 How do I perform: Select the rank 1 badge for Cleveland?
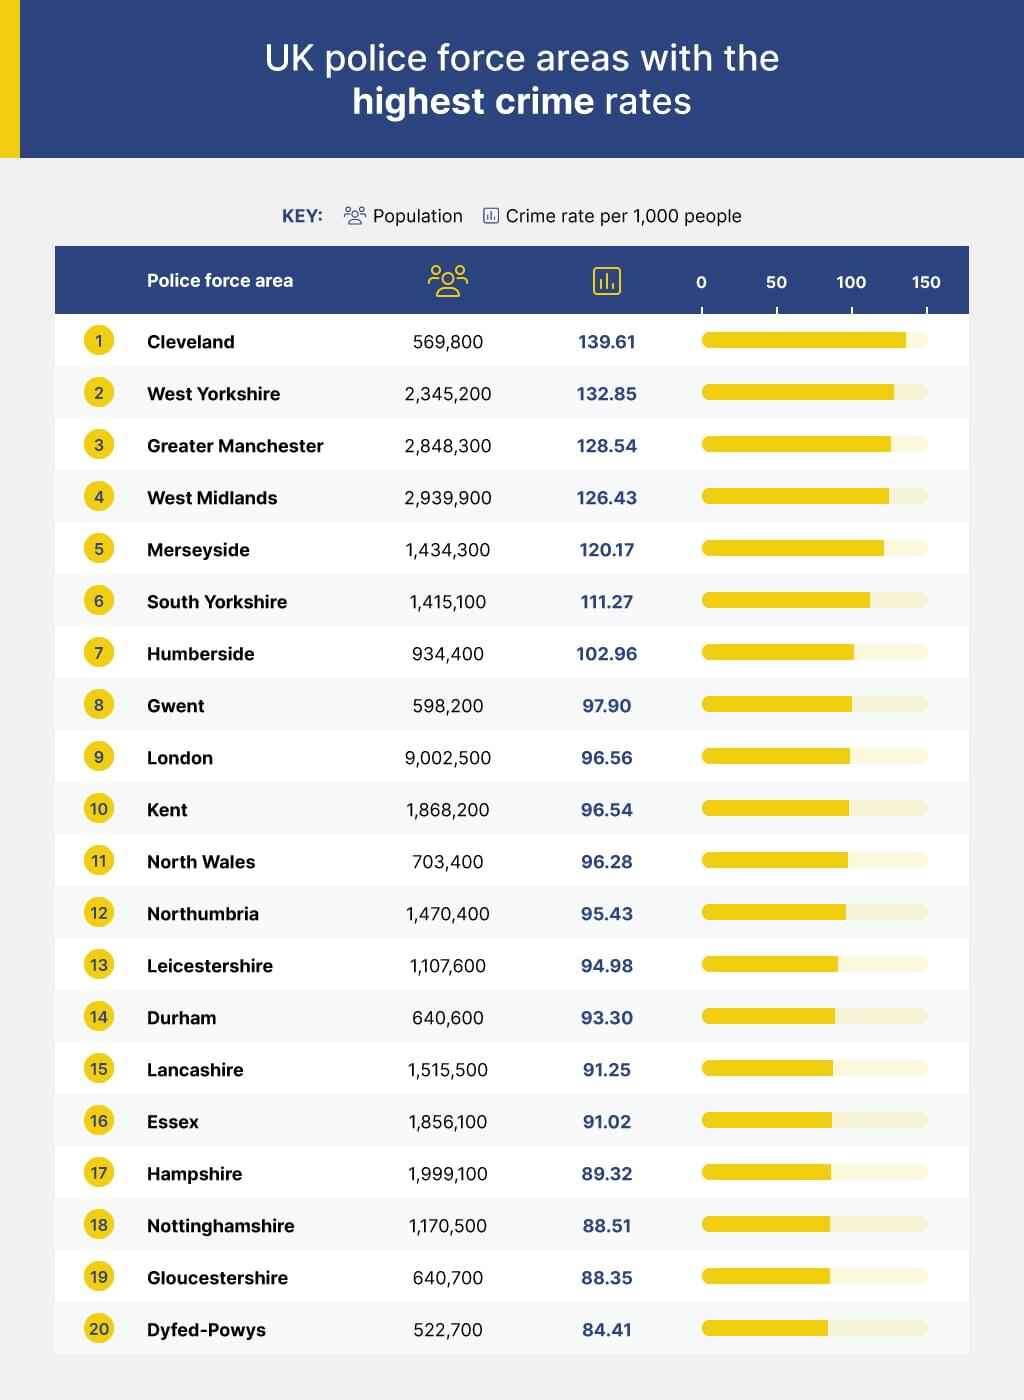pos(99,341)
